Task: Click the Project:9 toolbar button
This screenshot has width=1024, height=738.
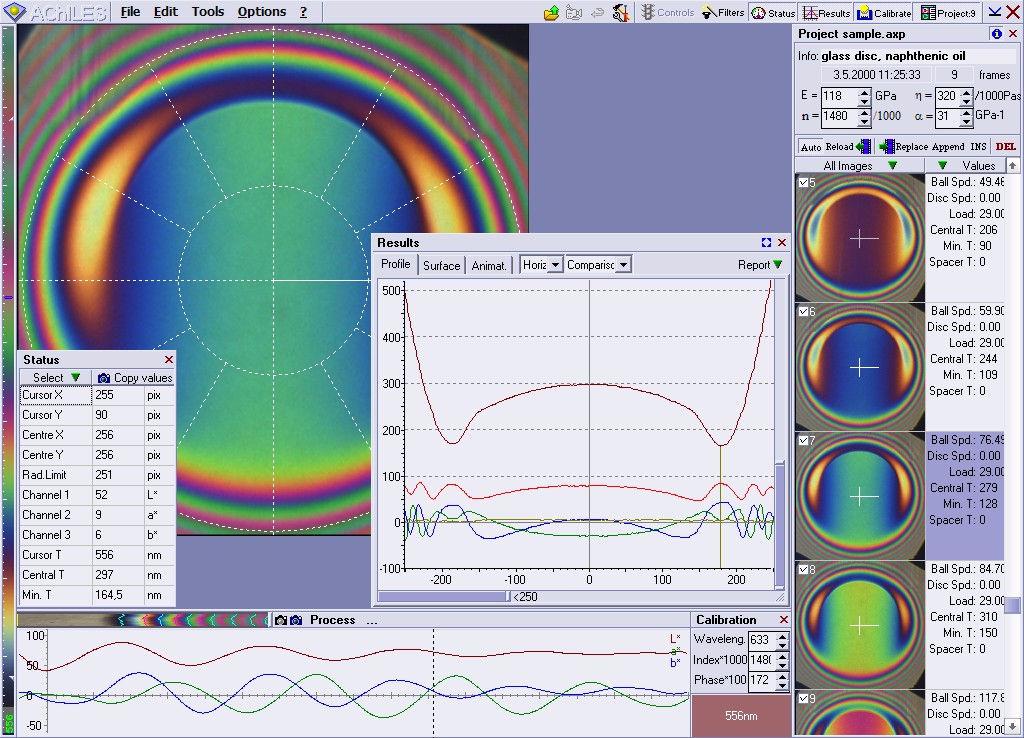Action: coord(948,12)
